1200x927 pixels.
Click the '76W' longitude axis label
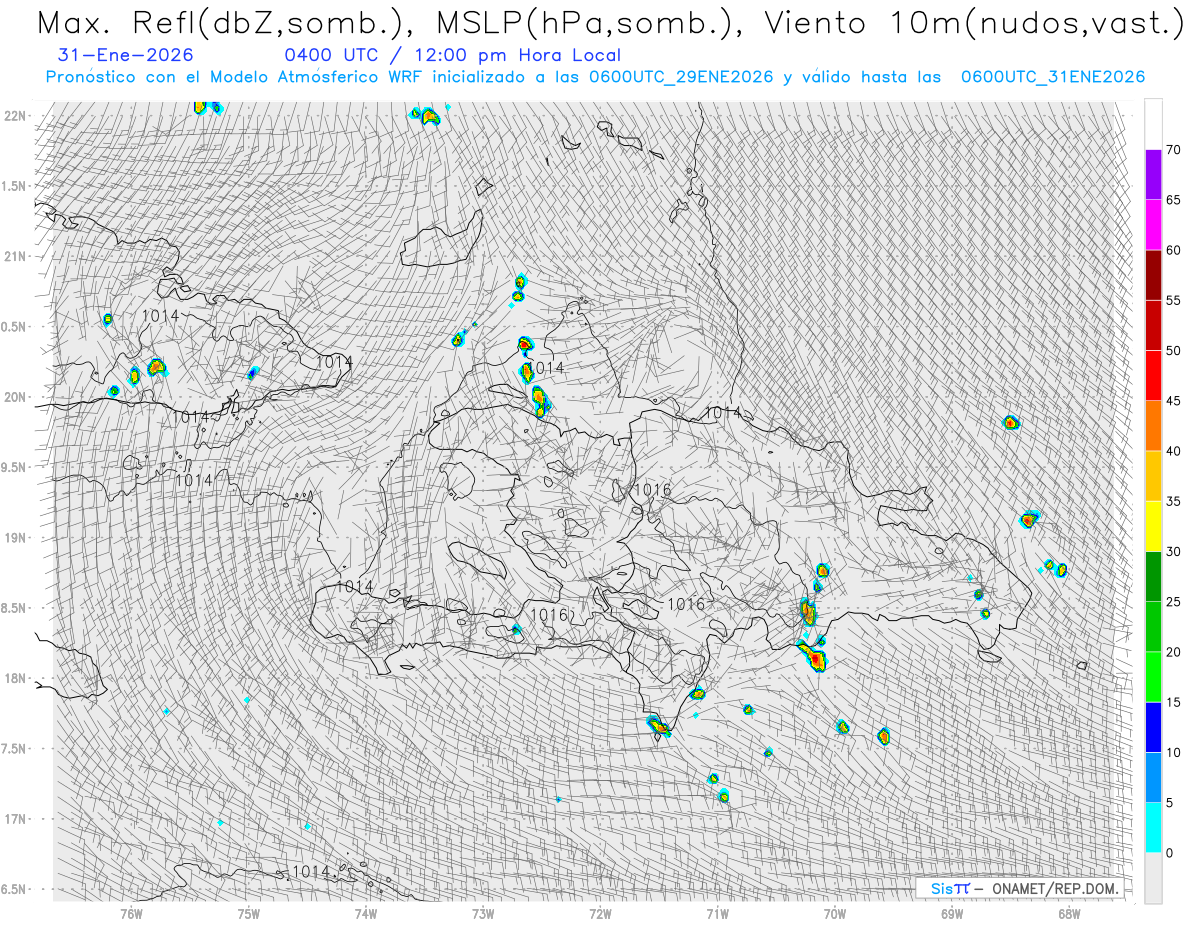(x=131, y=913)
